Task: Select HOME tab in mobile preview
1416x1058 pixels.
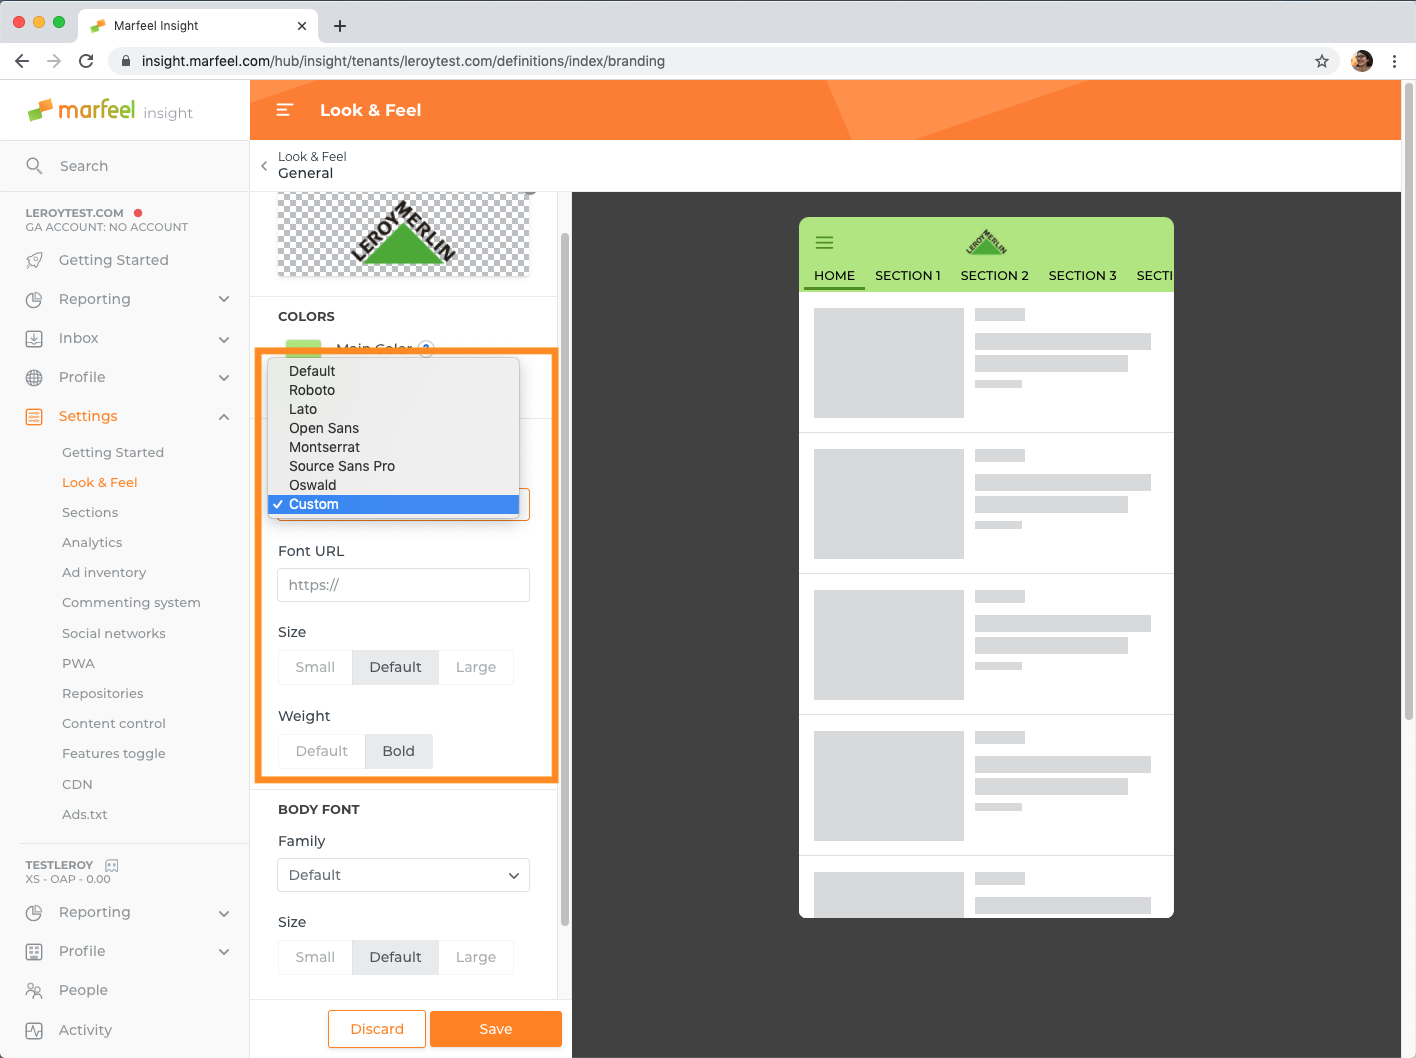Action: point(834,275)
